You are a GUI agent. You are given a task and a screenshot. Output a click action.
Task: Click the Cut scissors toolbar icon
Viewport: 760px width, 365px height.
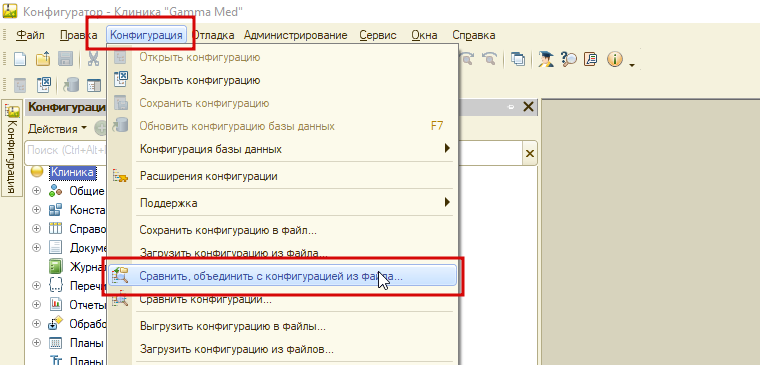click(93, 60)
